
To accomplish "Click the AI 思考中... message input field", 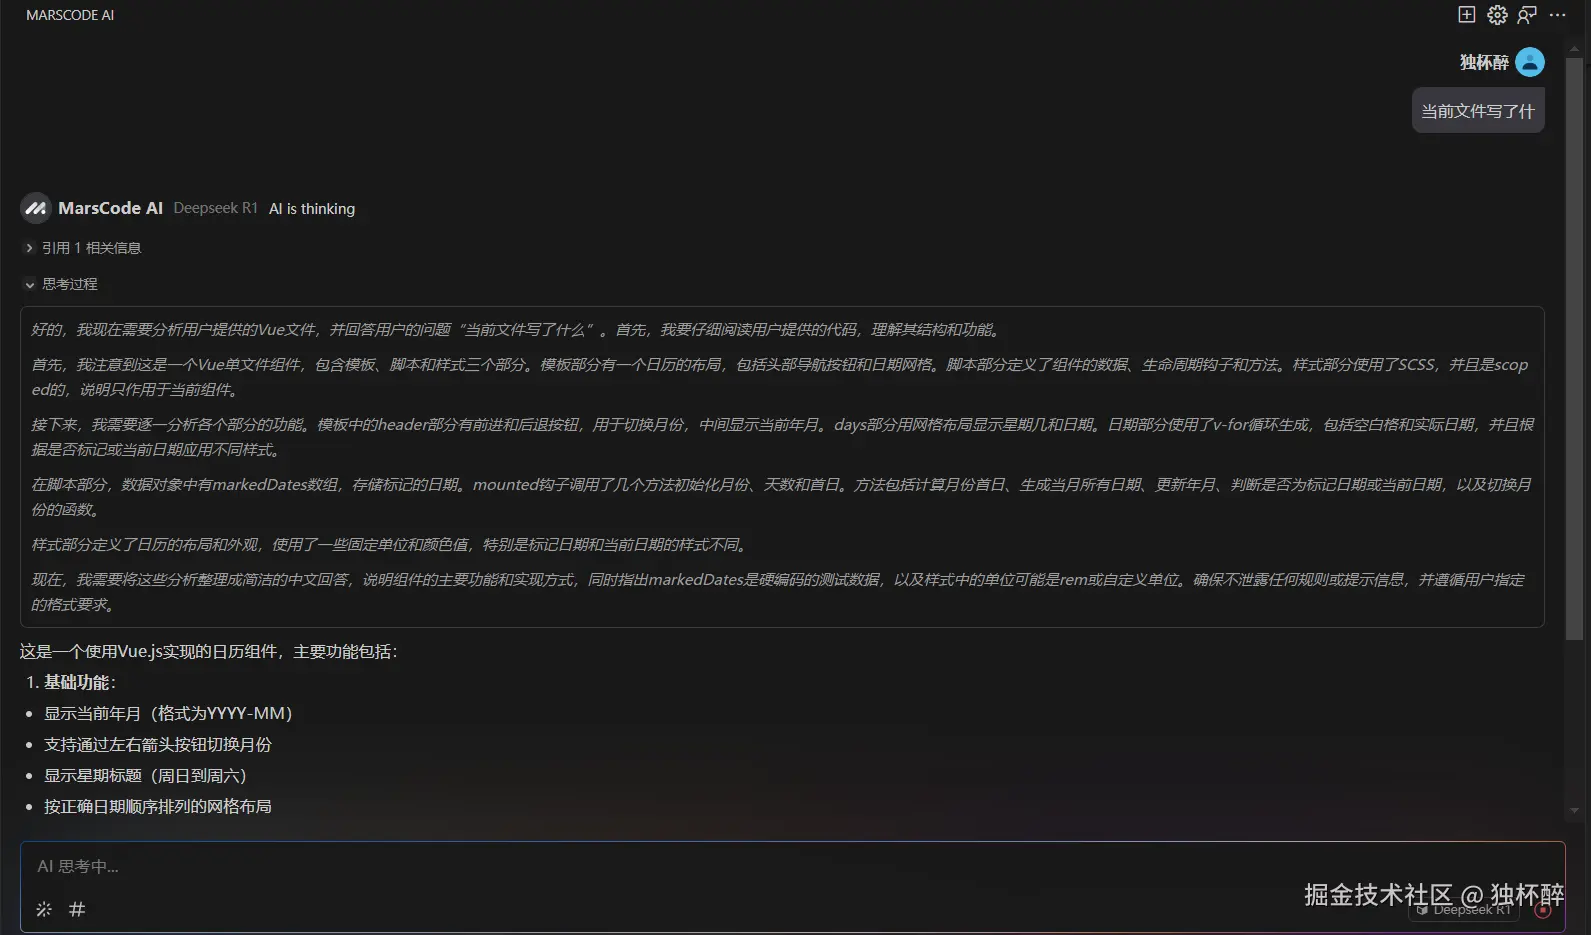I will pos(792,866).
